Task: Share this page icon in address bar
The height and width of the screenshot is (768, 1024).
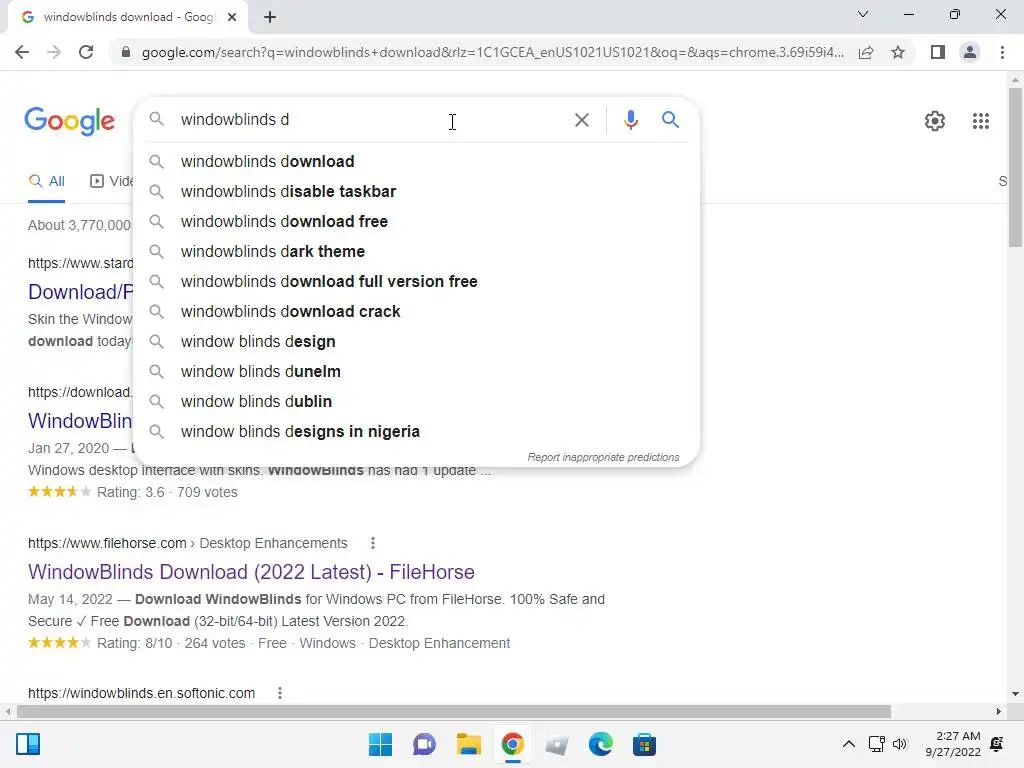Action: (x=866, y=52)
